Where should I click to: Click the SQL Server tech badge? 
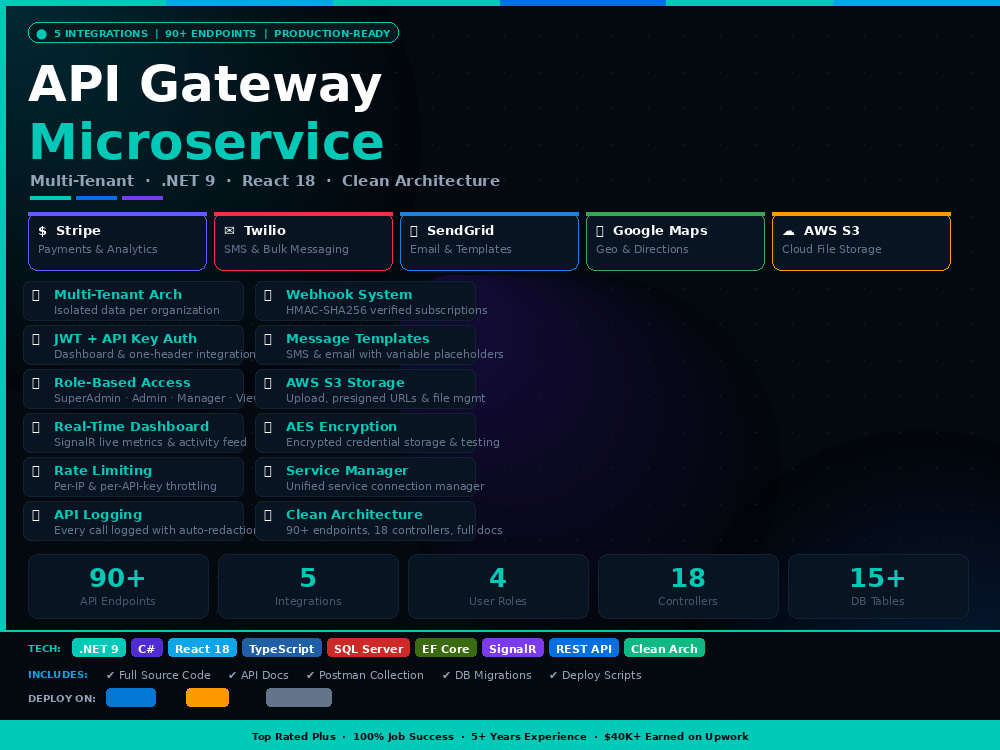click(x=369, y=648)
